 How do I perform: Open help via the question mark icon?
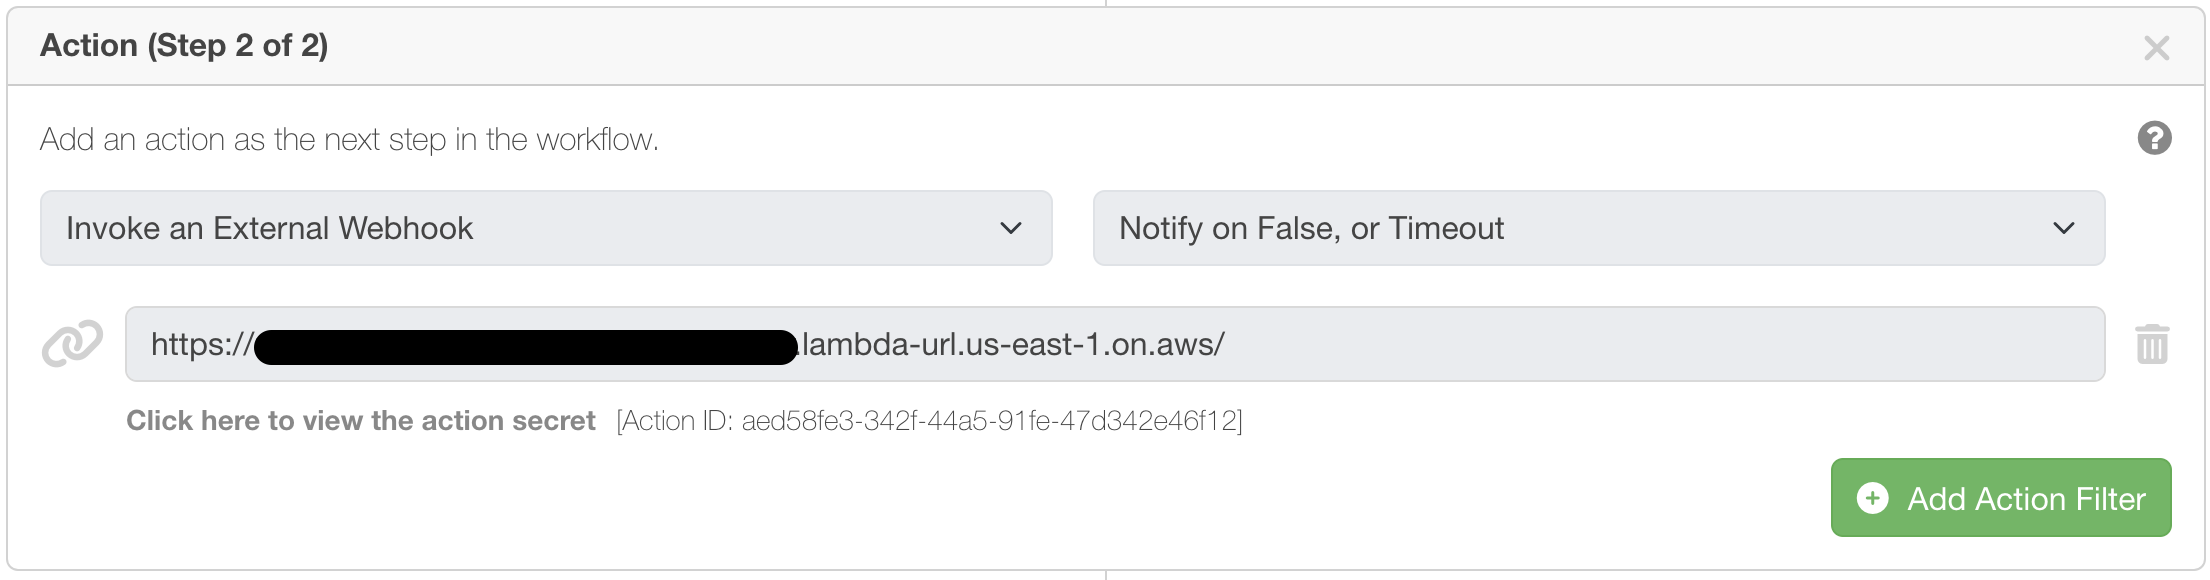(2154, 138)
